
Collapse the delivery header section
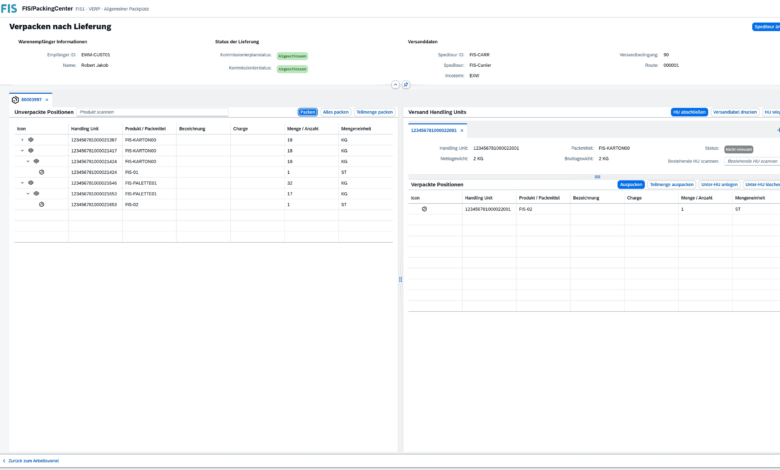(x=394, y=85)
